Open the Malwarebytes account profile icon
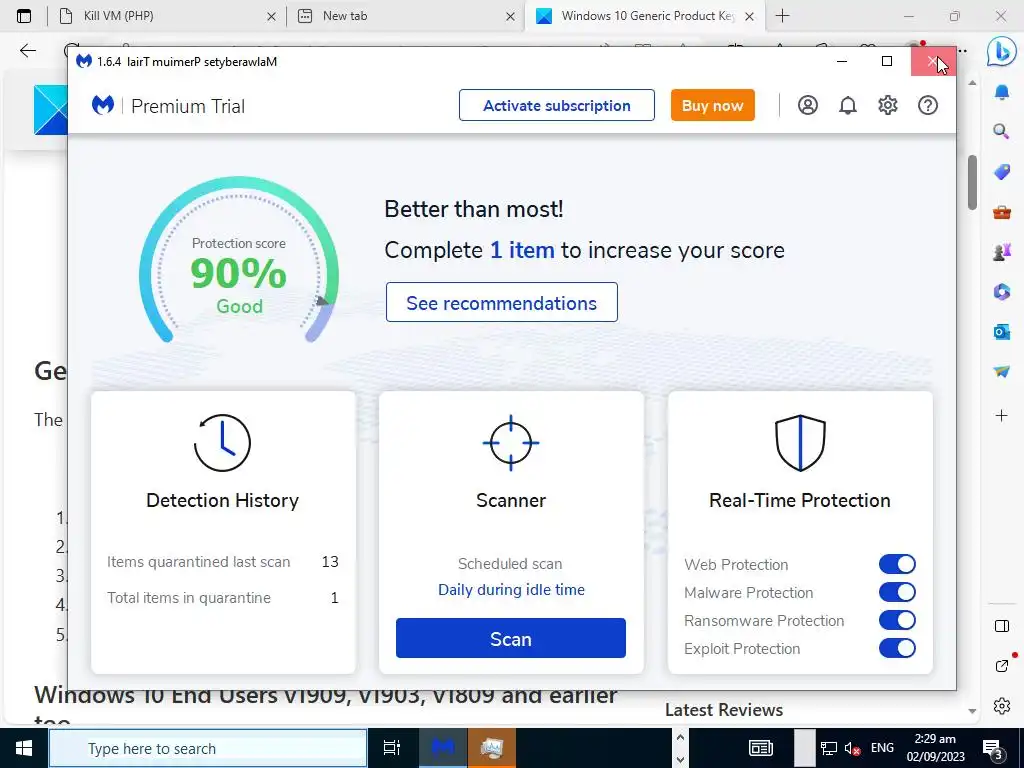 click(x=807, y=105)
